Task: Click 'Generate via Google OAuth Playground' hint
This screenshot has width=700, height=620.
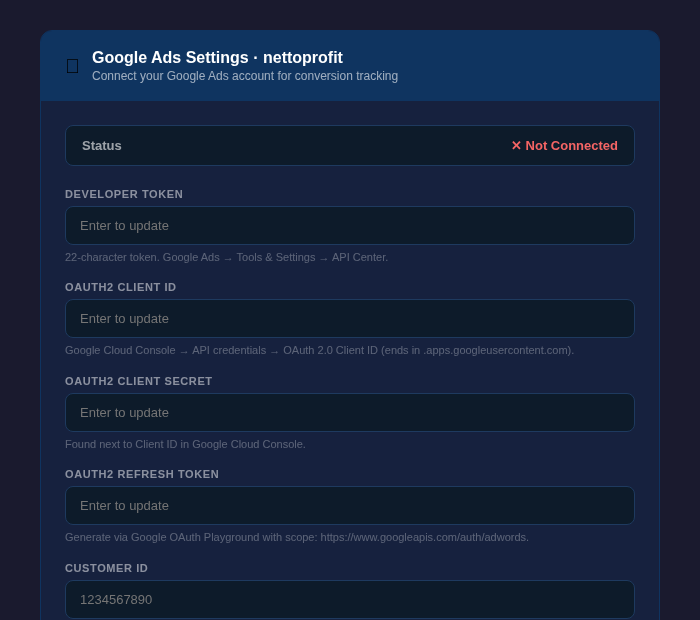Action: pyautogui.click(x=297, y=537)
